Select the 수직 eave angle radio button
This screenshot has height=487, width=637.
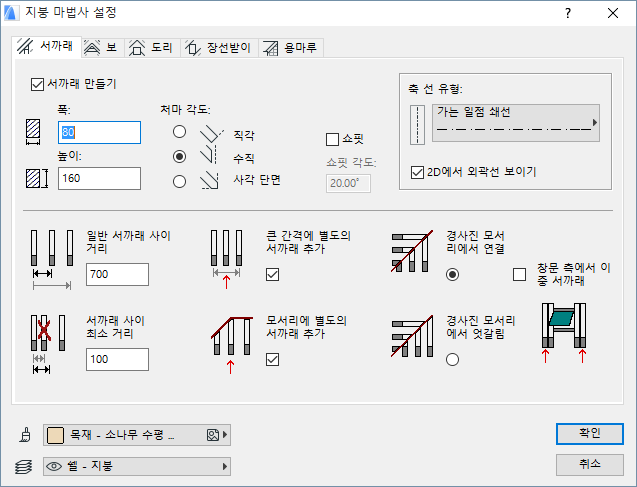tap(180, 156)
